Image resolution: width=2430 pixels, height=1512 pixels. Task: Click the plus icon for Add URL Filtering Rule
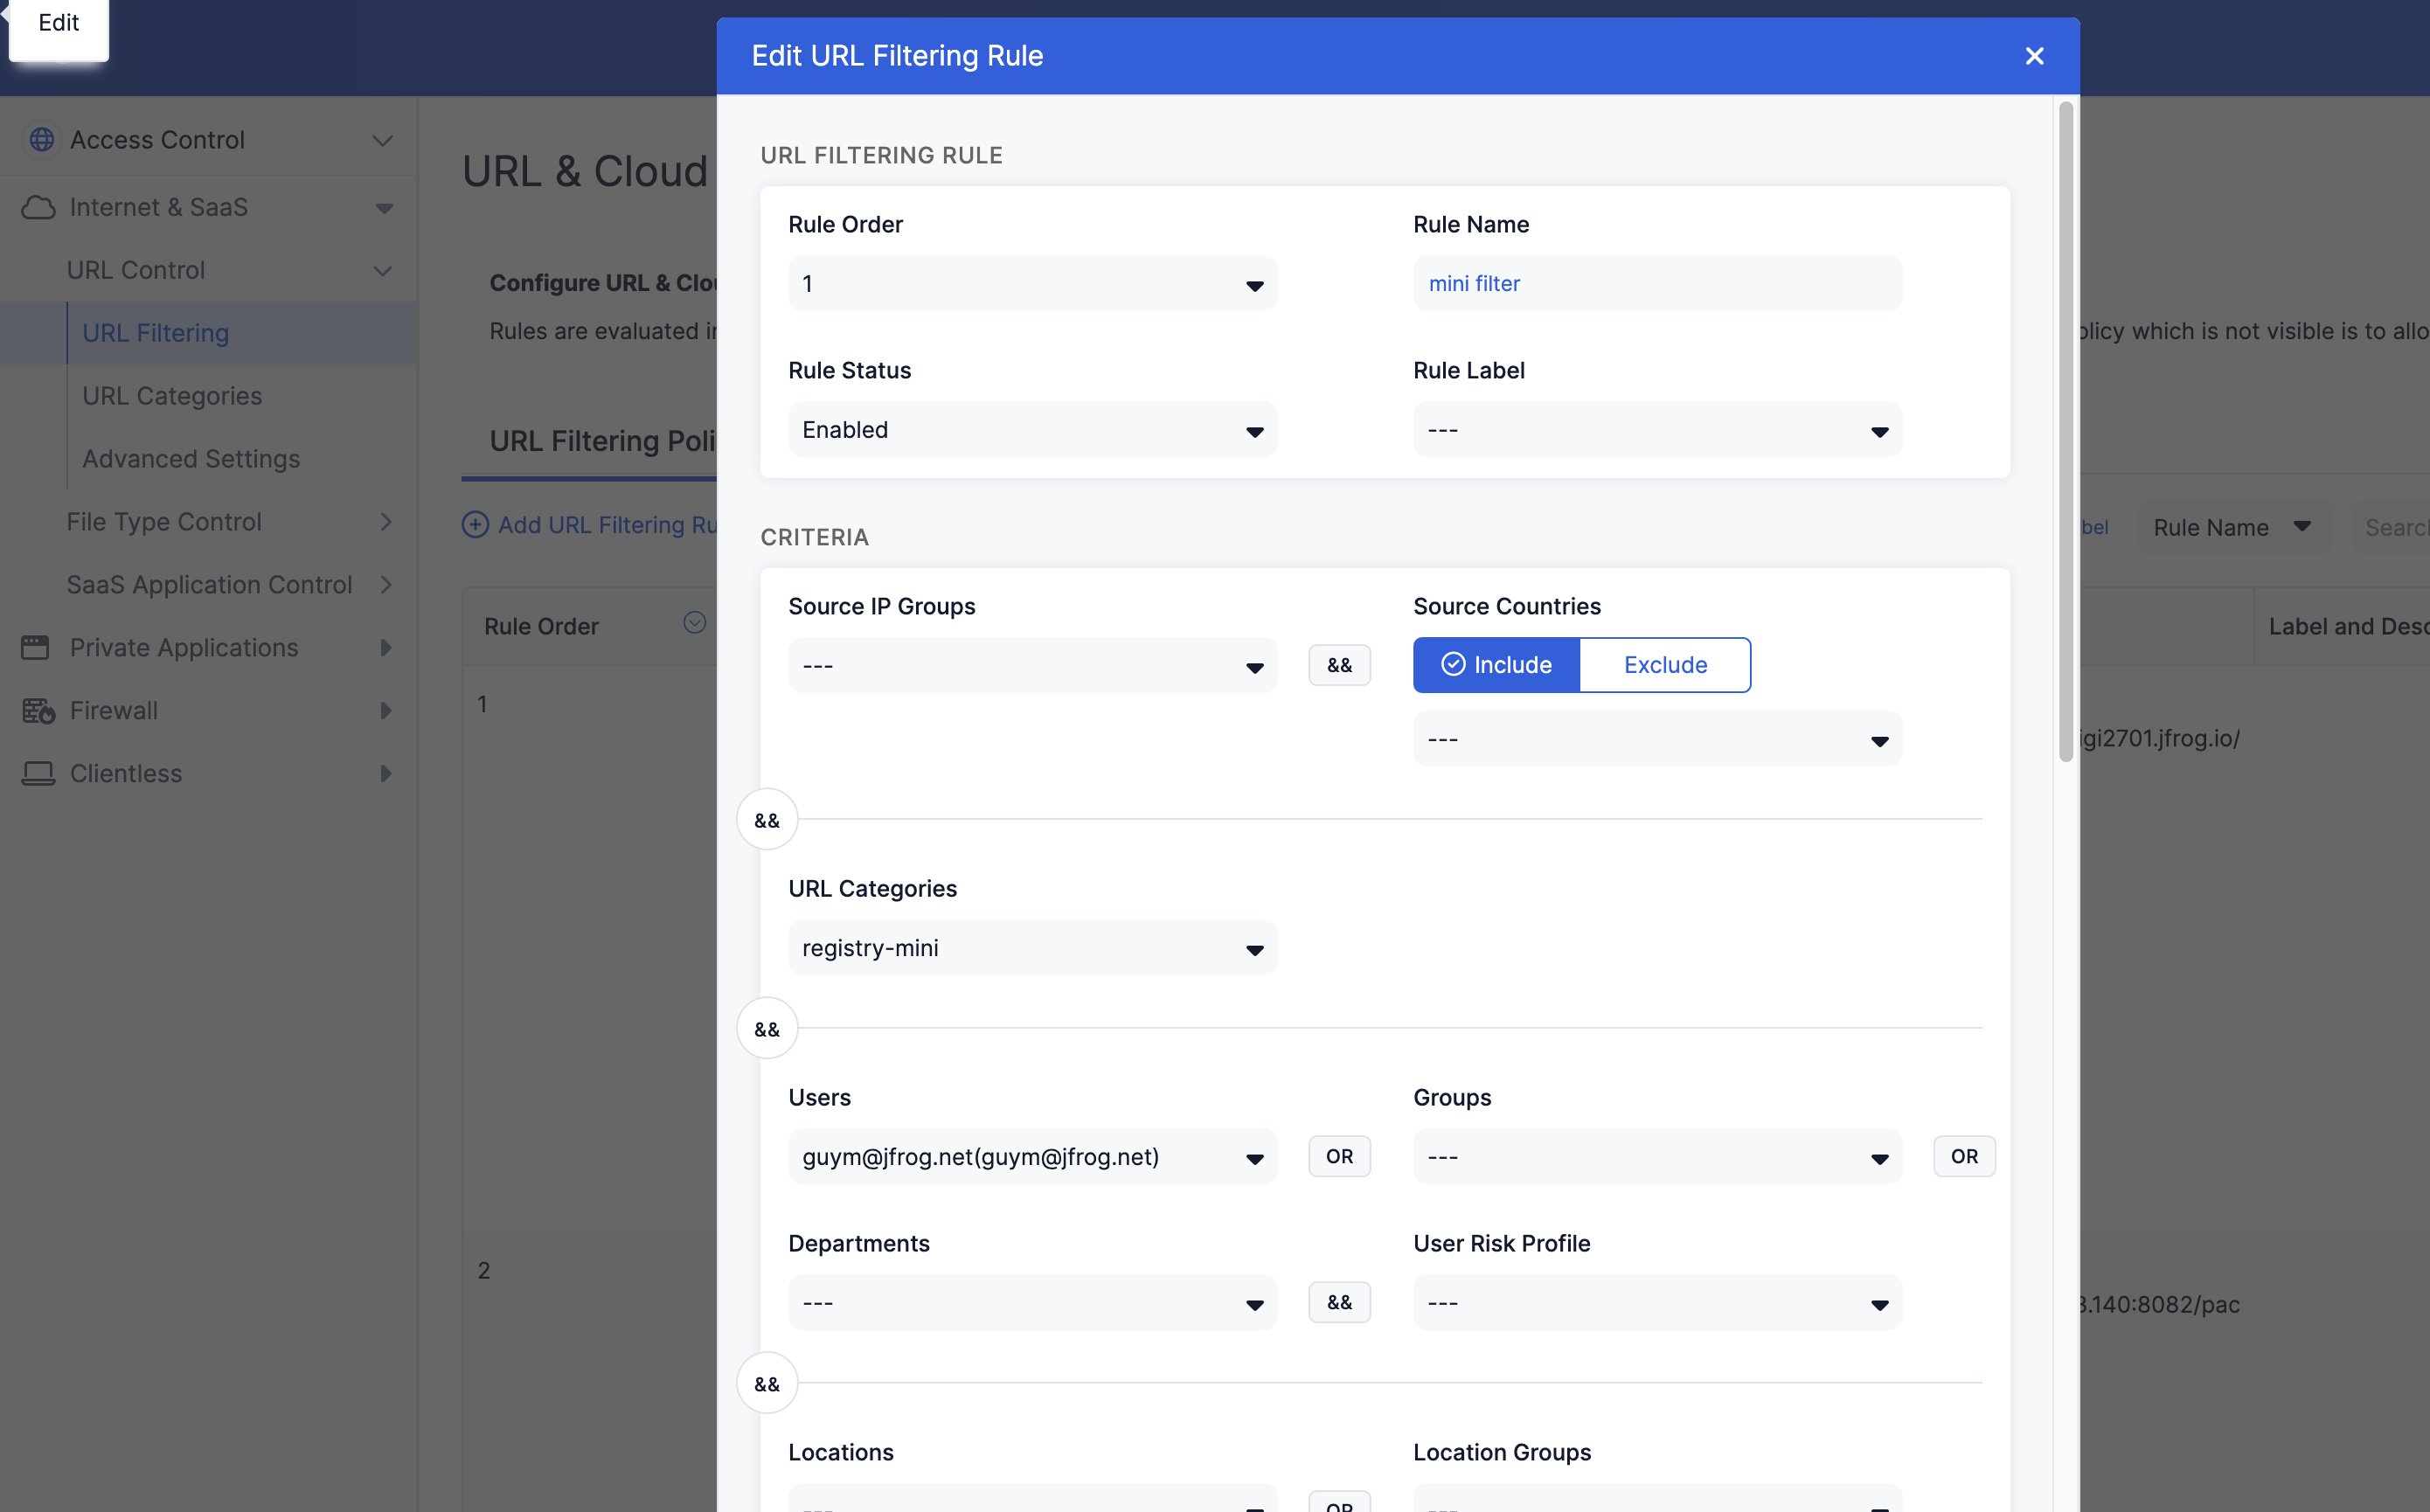[x=475, y=524]
